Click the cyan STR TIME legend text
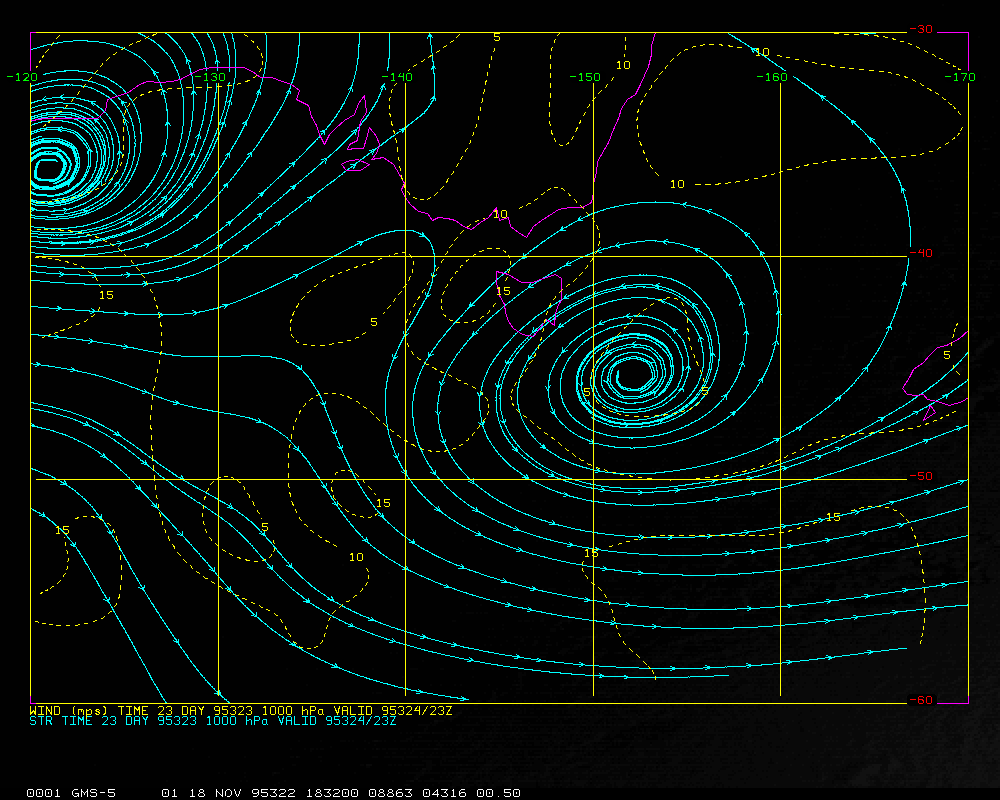Viewport: 1000px width, 800px height. [213, 721]
